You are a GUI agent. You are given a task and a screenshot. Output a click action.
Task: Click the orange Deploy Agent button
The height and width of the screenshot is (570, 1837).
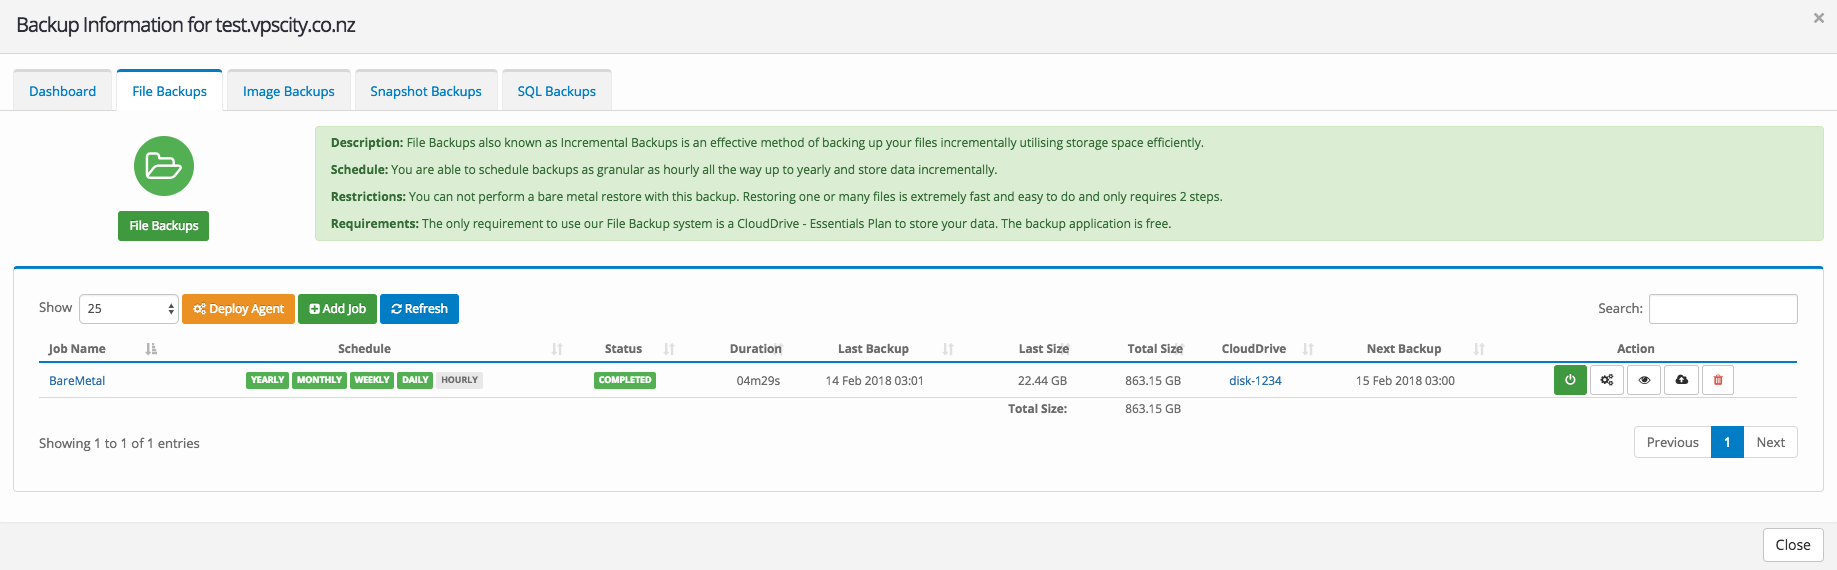[x=238, y=309]
